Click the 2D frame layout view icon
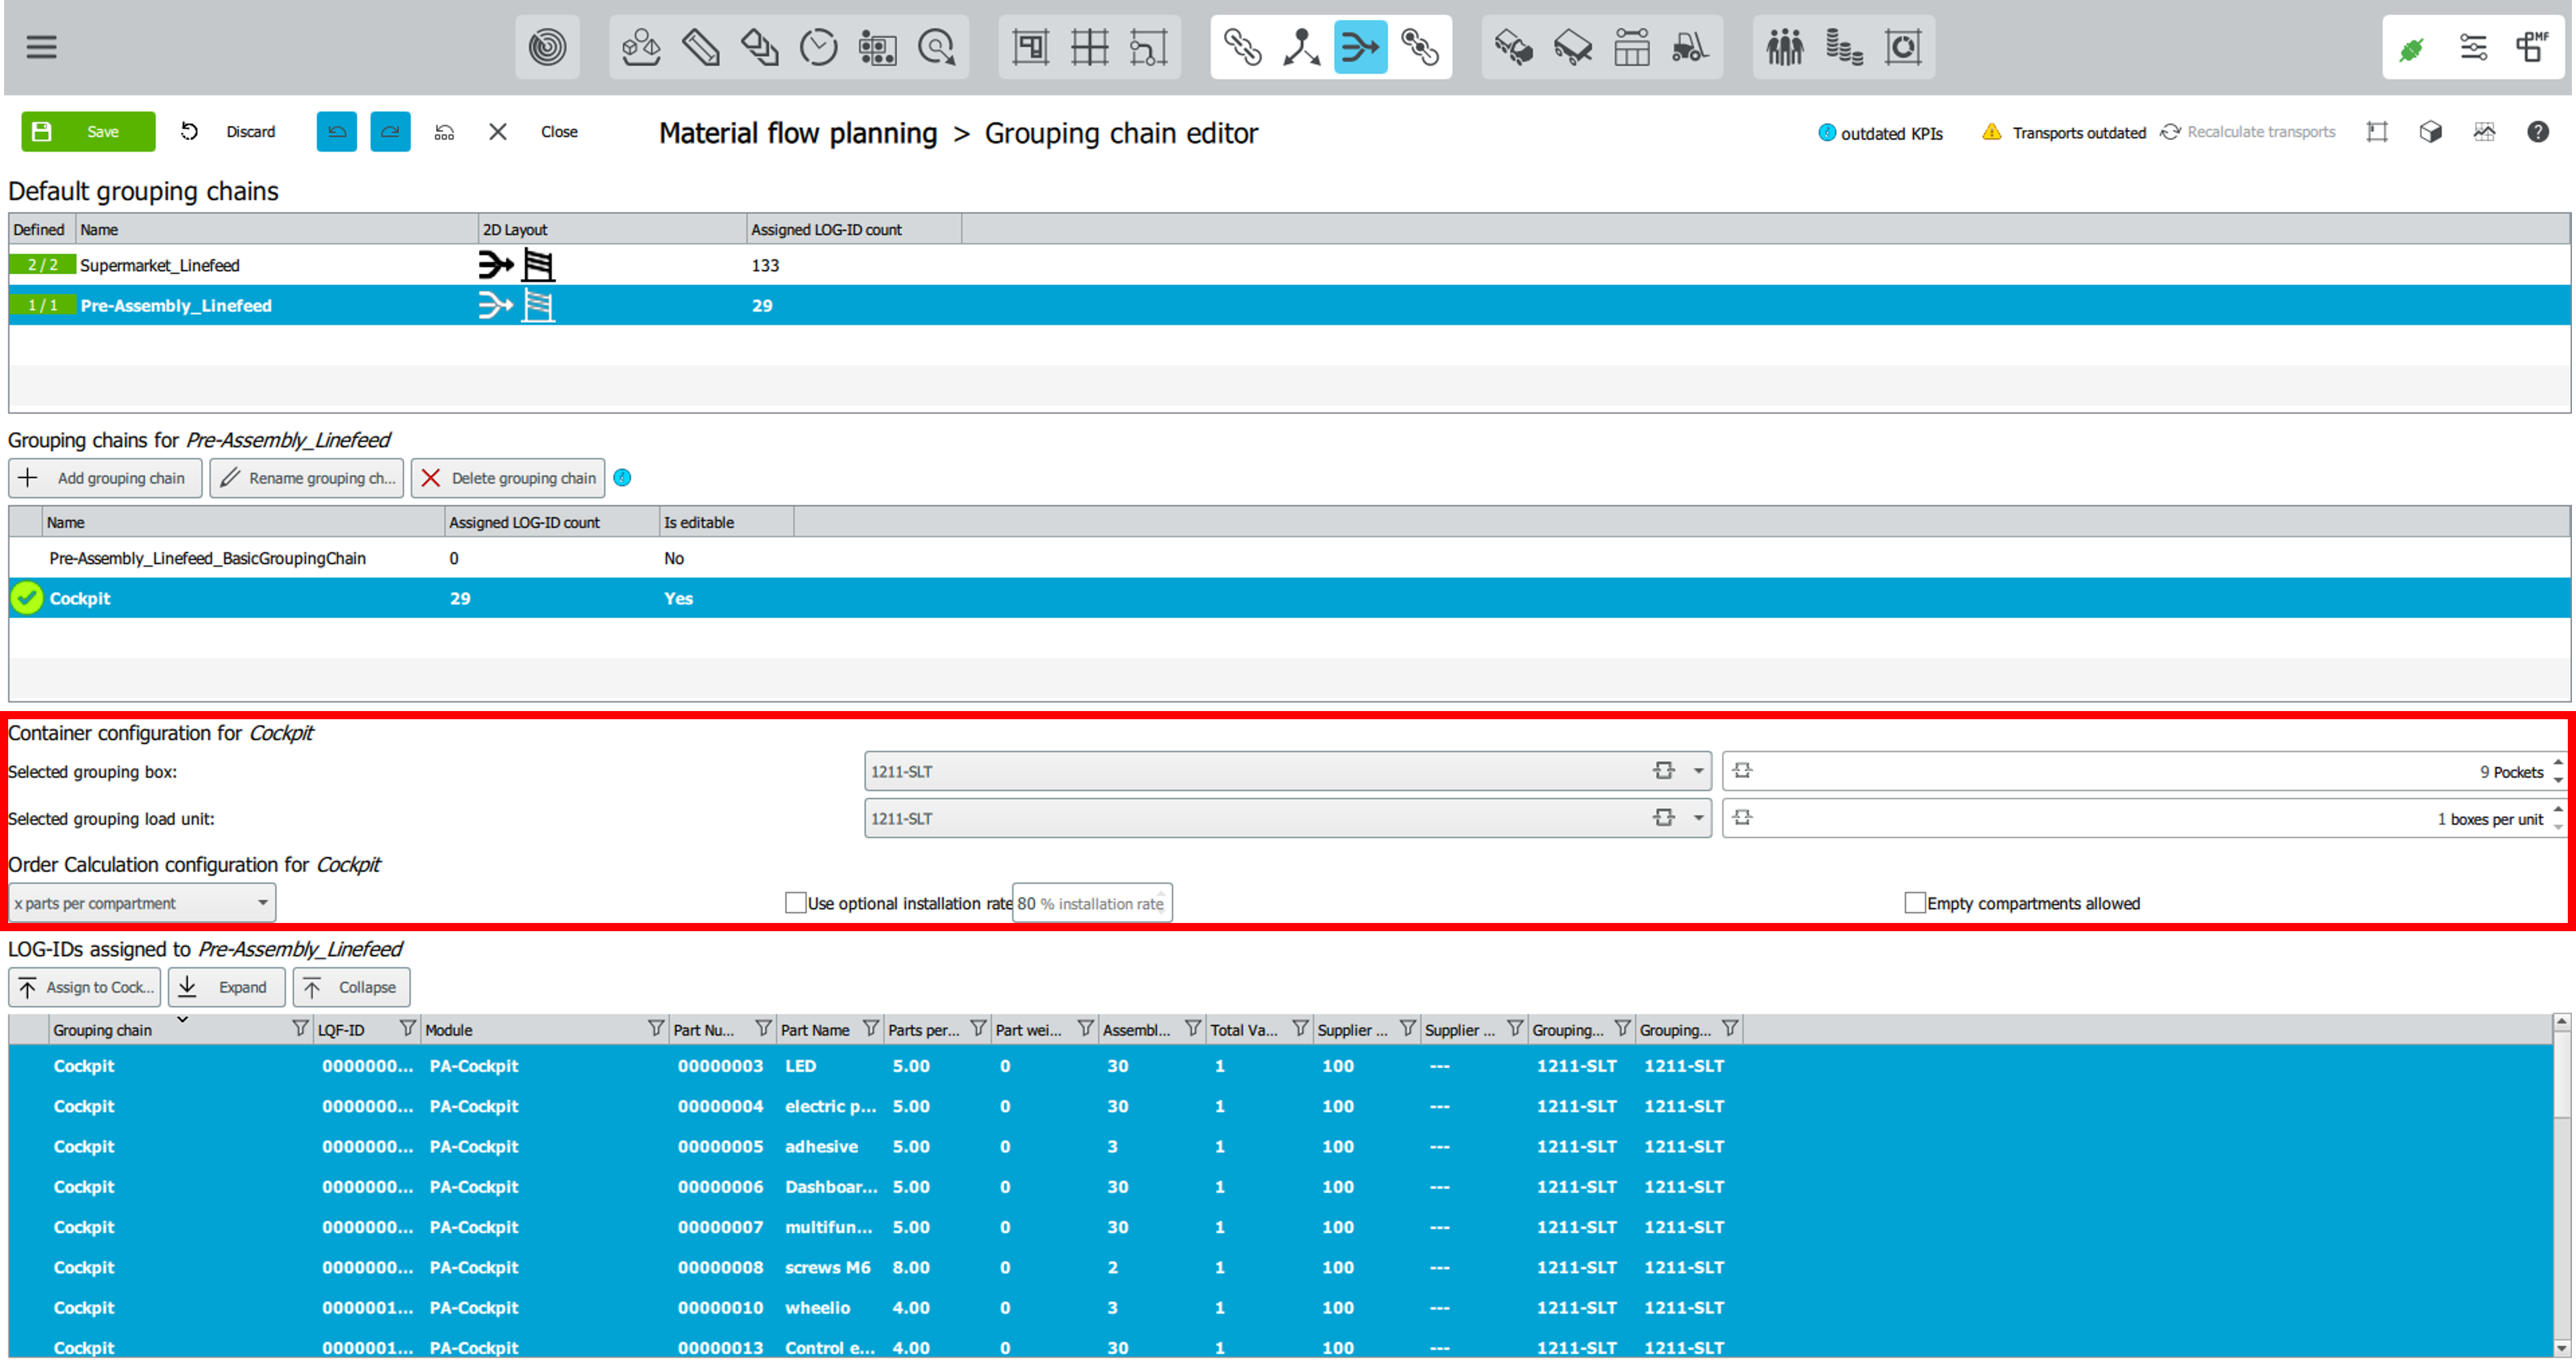Image resolution: width=2576 pixels, height=1362 pixels. pos(2378,132)
